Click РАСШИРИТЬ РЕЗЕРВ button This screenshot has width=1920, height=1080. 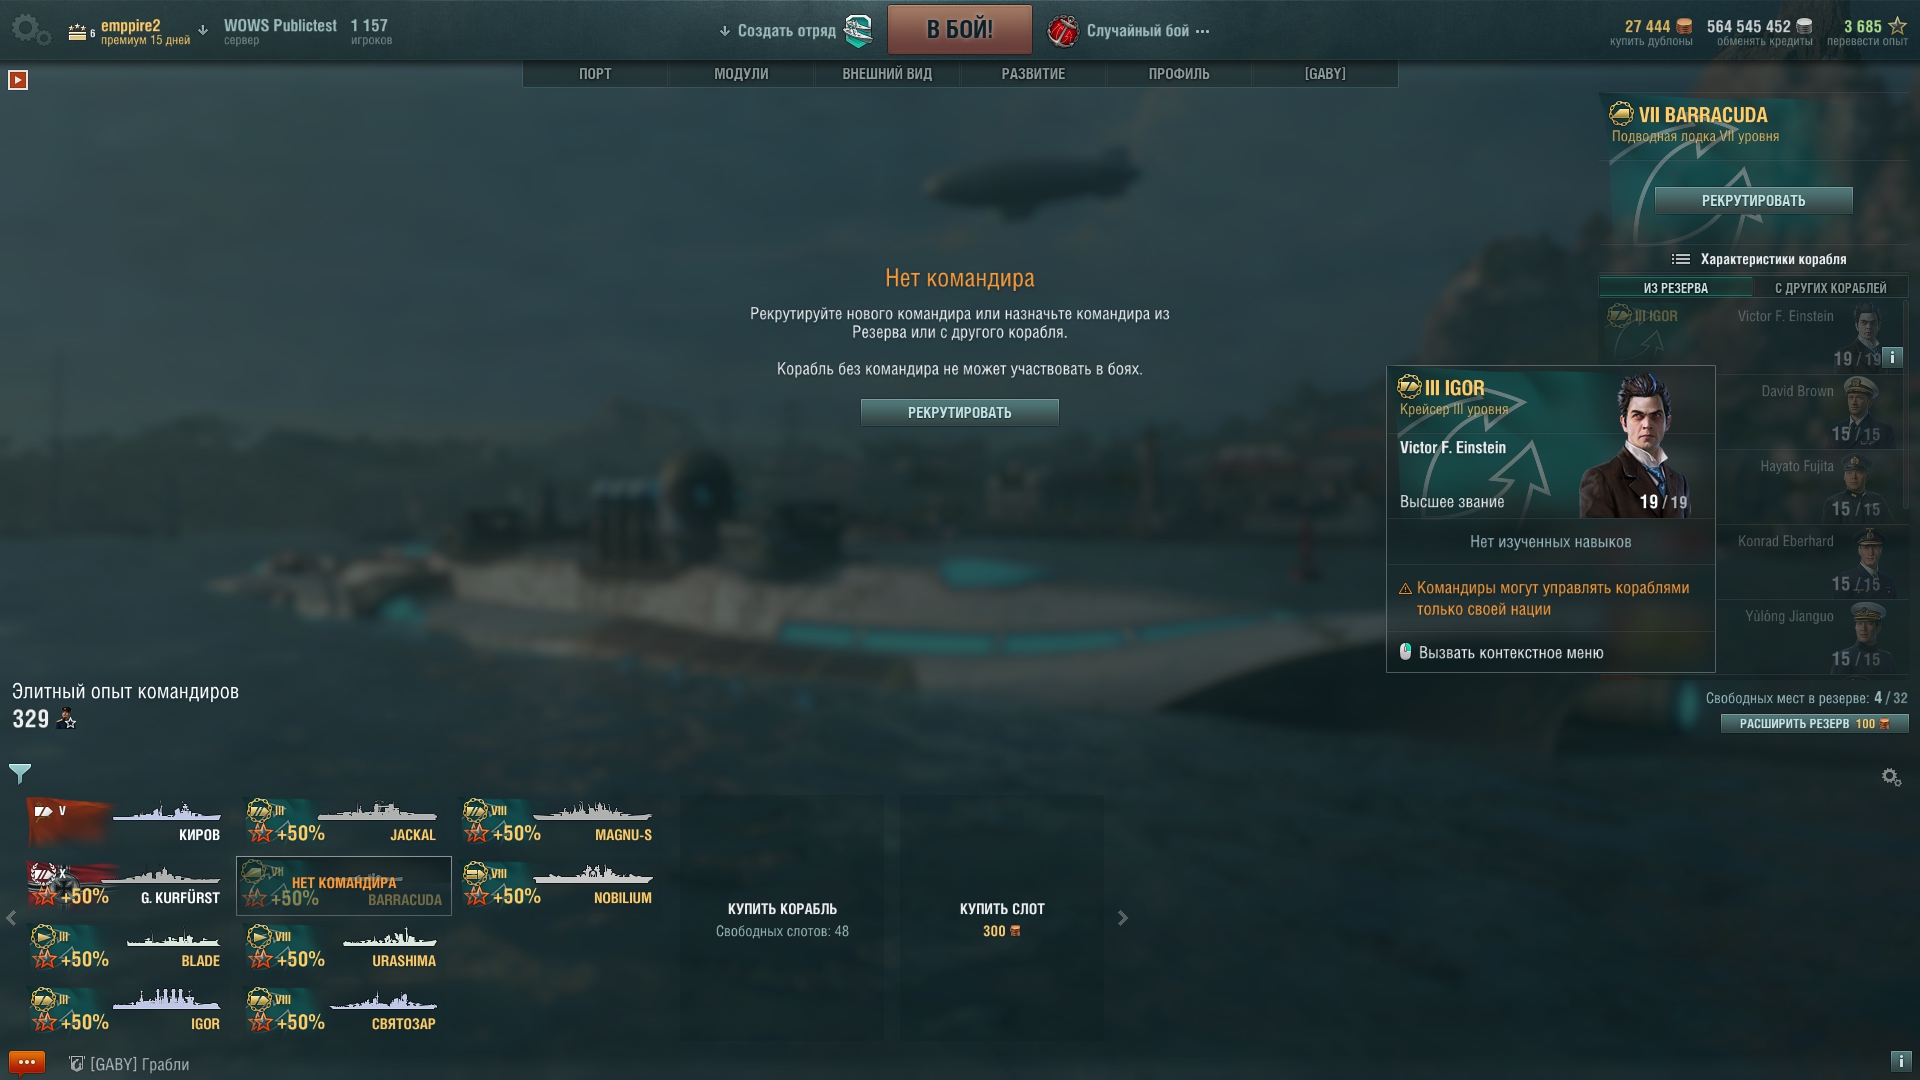pyautogui.click(x=1814, y=723)
